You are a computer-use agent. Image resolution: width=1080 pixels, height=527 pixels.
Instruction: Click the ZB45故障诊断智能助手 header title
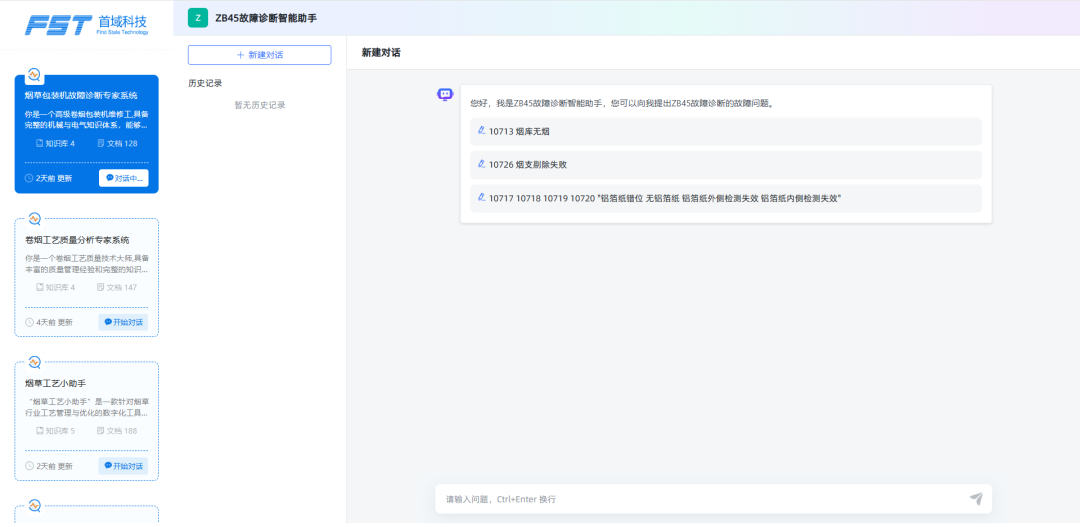point(267,18)
